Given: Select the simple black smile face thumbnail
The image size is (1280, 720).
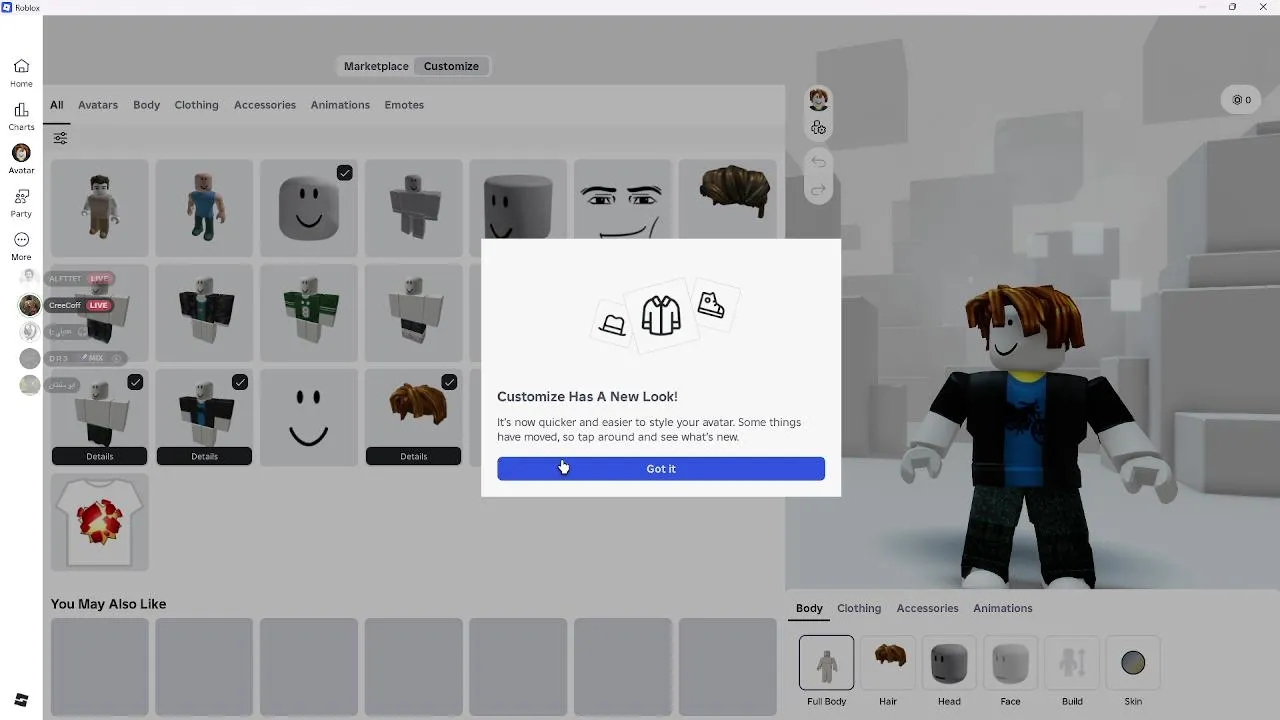Looking at the screenshot, I should click(308, 418).
